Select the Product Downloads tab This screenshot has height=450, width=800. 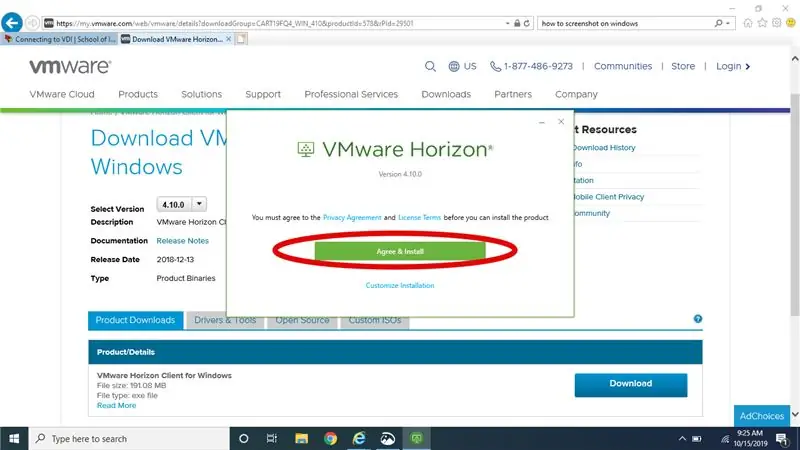tap(135, 320)
